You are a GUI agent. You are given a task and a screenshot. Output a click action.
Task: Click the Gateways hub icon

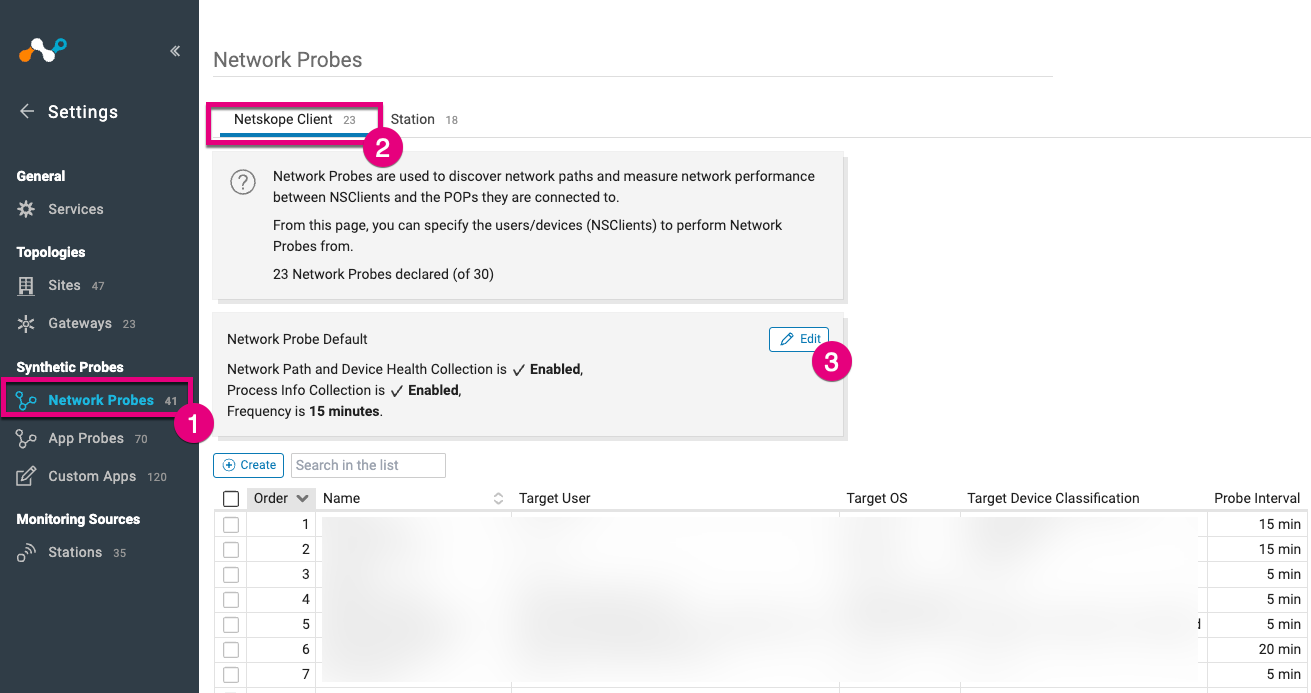tap(27, 323)
